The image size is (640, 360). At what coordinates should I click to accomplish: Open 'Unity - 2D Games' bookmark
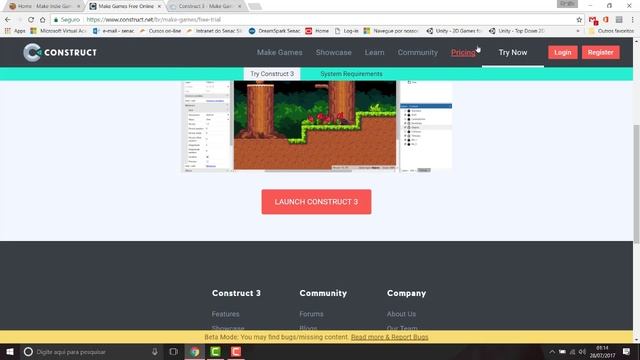point(454,31)
